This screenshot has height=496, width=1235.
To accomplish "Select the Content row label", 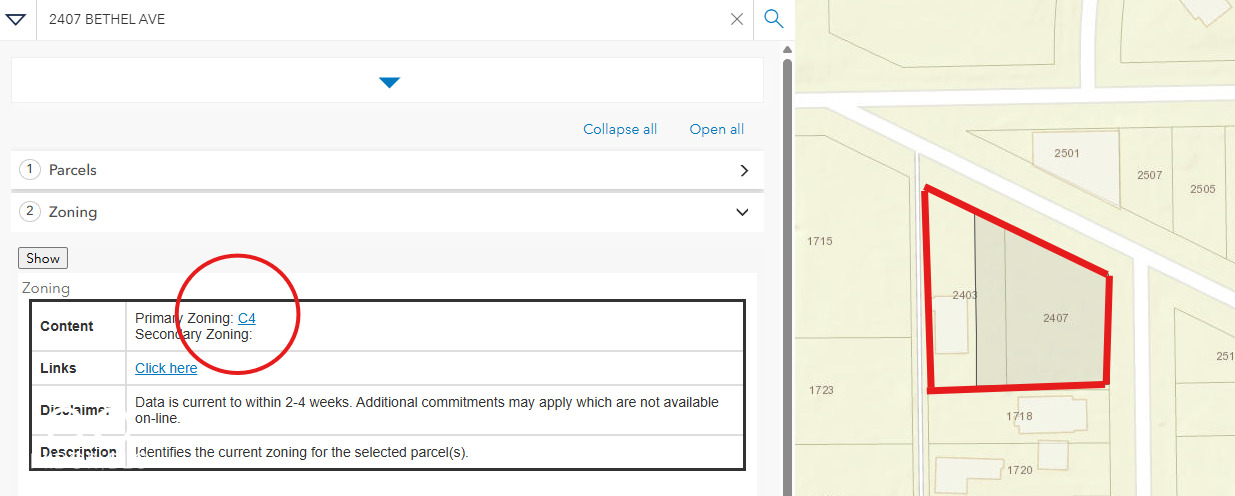I will tap(67, 326).
